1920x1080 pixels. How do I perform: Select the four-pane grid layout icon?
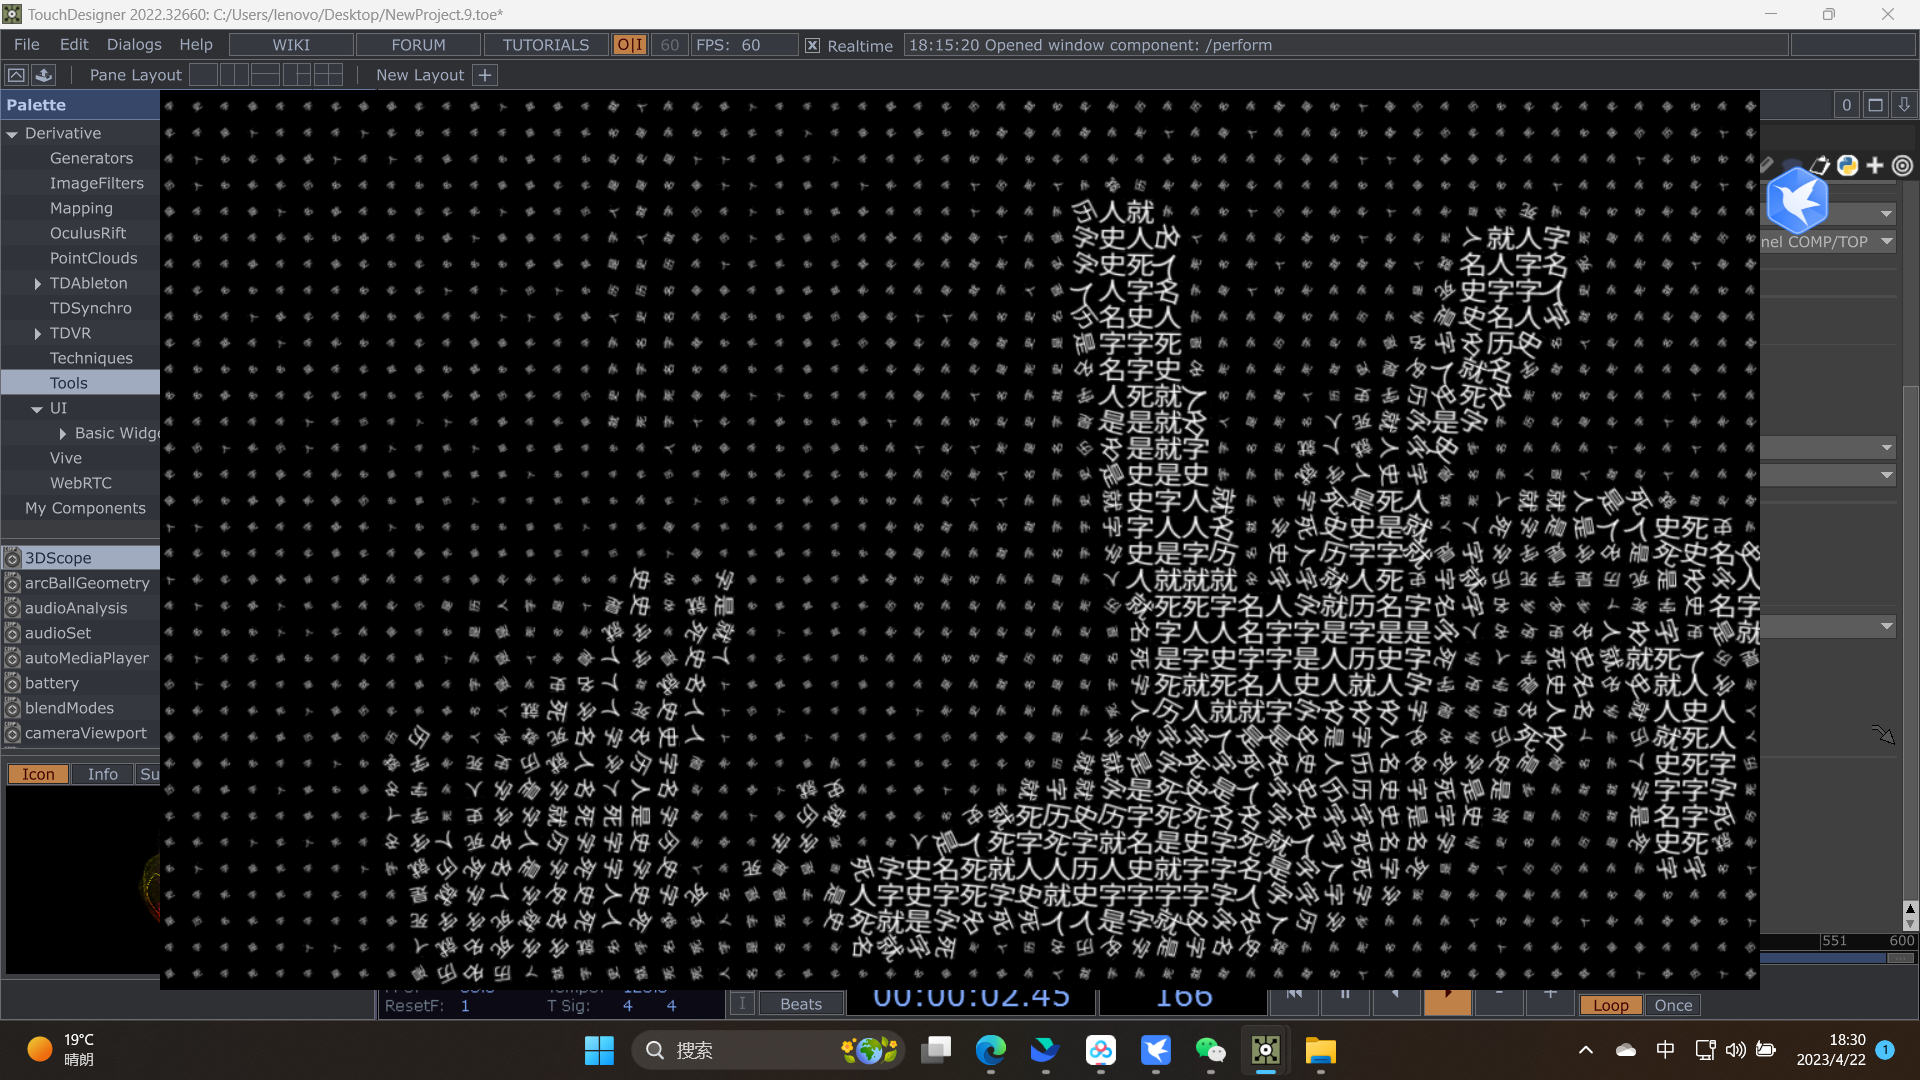click(x=328, y=75)
